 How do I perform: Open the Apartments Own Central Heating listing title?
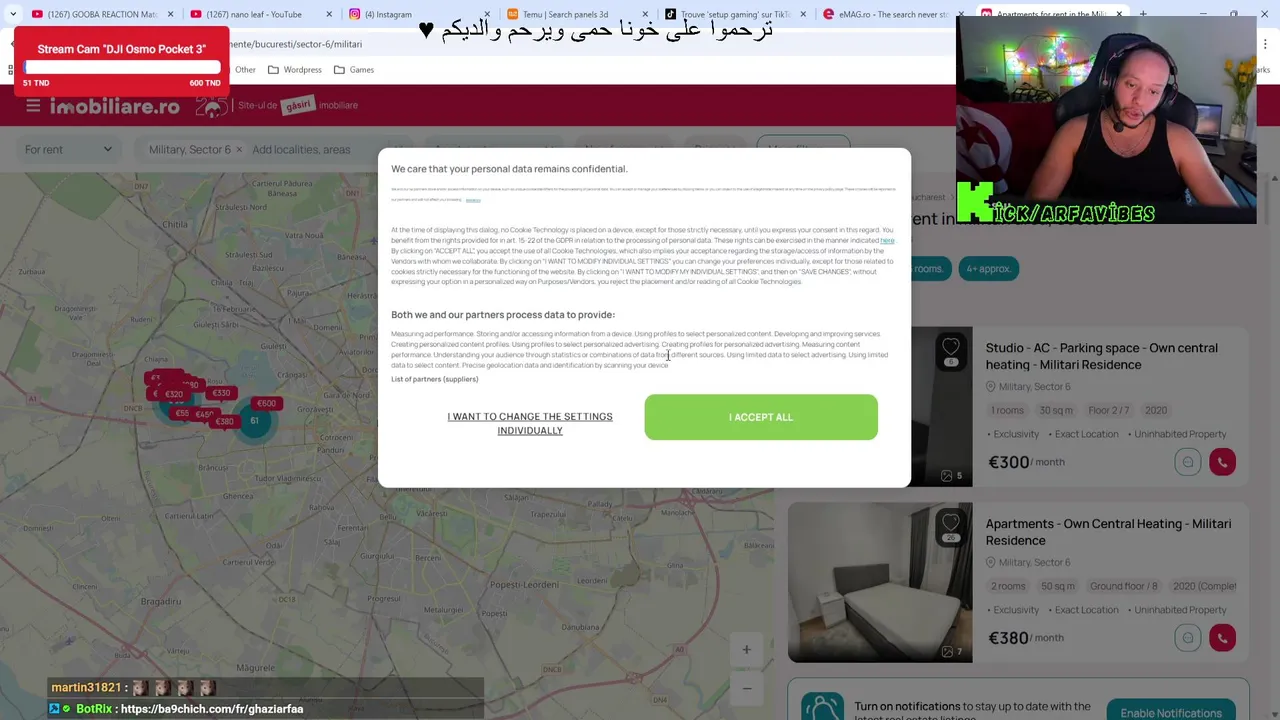point(1108,532)
